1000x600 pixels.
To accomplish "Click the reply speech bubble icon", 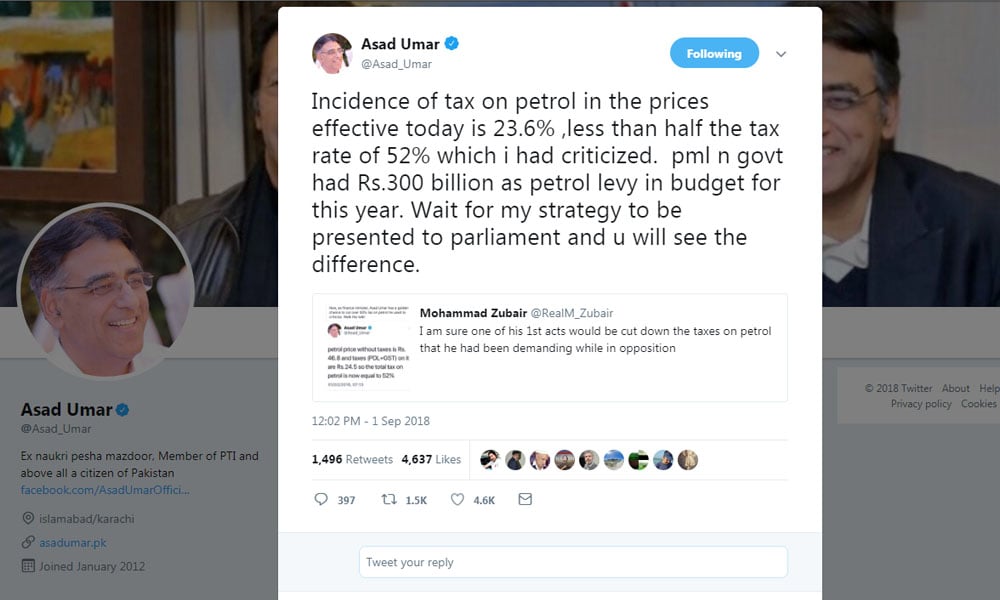I will pos(321,499).
